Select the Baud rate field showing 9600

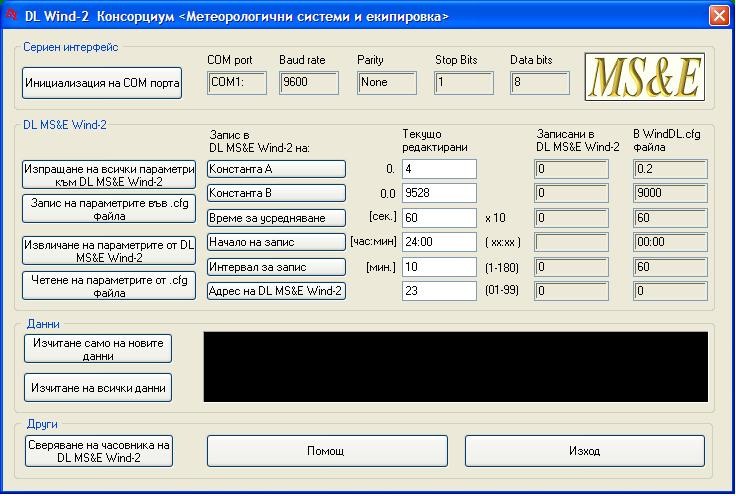tap(308, 83)
